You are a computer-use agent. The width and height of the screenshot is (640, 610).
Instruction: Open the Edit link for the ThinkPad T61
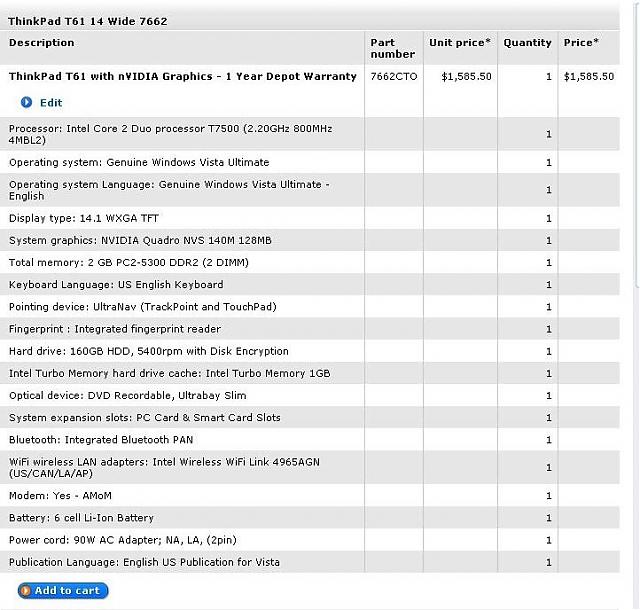click(51, 102)
